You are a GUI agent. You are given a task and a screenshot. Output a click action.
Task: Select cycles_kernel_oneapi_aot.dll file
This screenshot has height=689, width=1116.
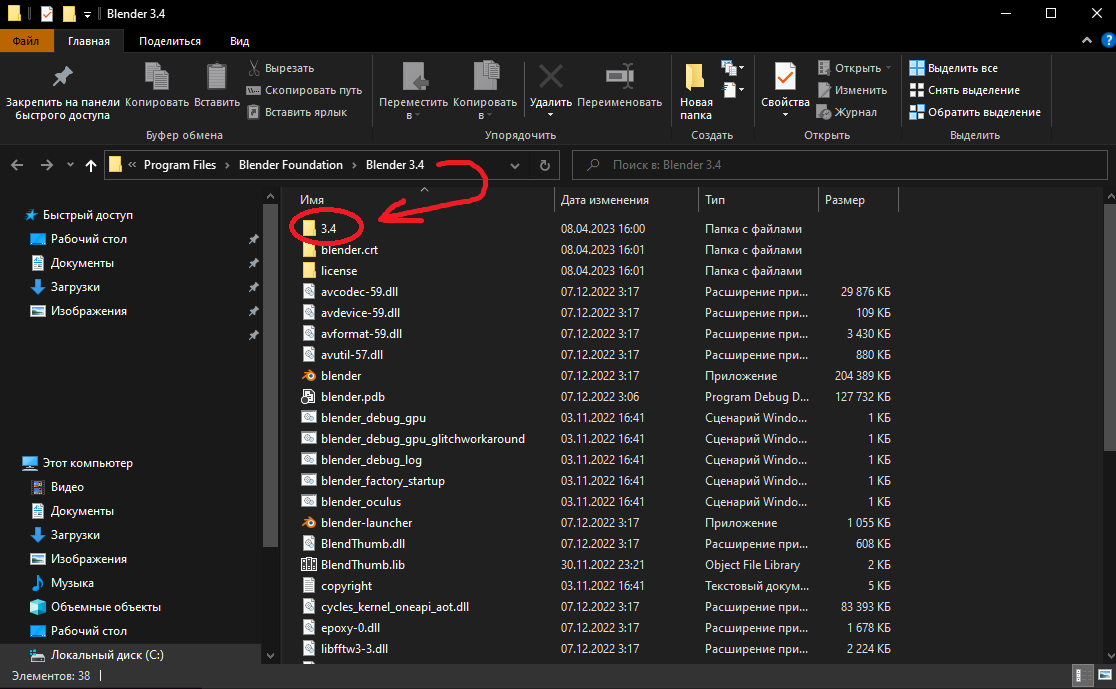pos(394,607)
